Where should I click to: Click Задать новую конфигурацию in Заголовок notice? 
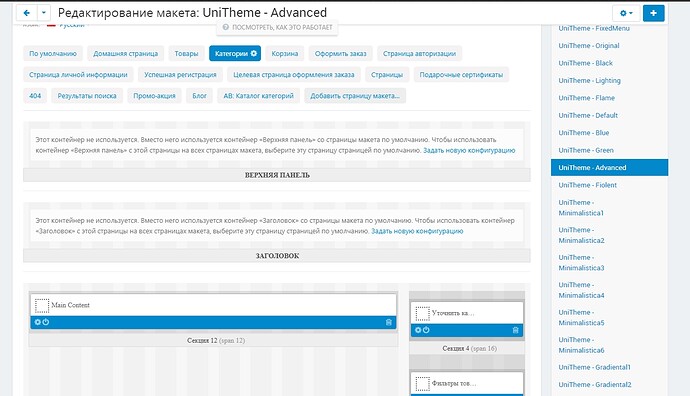[x=417, y=231]
